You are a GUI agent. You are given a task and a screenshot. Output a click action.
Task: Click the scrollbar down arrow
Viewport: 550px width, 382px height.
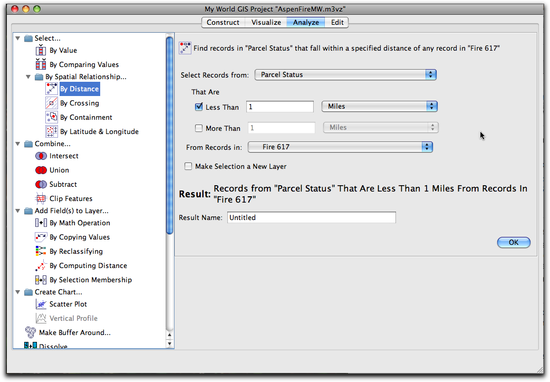pyautogui.click(x=169, y=344)
